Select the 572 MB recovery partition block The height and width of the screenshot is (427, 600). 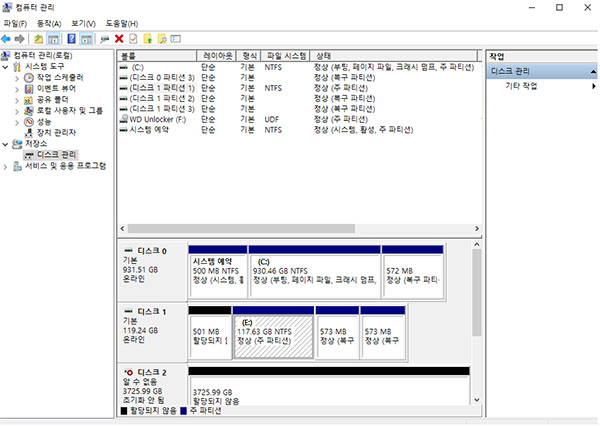click(x=412, y=272)
